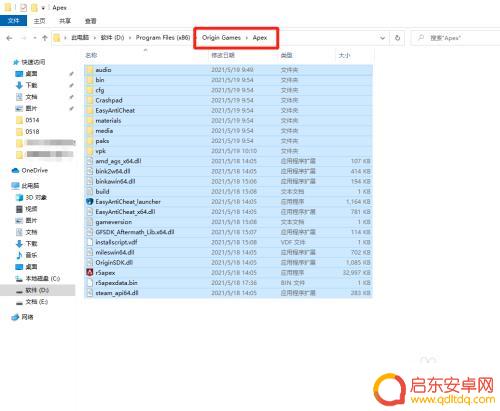Select OriginSDK.dll file
The width and height of the screenshot is (500, 411).
tap(228, 263)
